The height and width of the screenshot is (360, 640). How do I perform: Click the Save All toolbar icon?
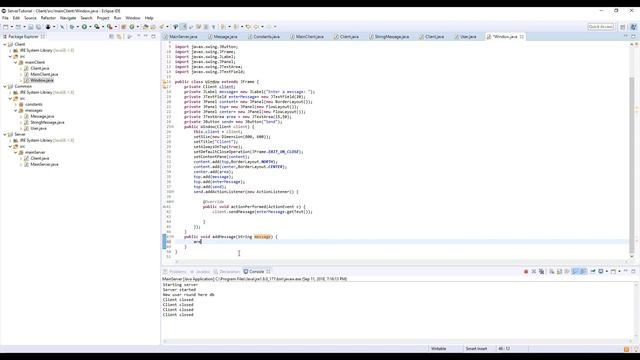pos(38,27)
